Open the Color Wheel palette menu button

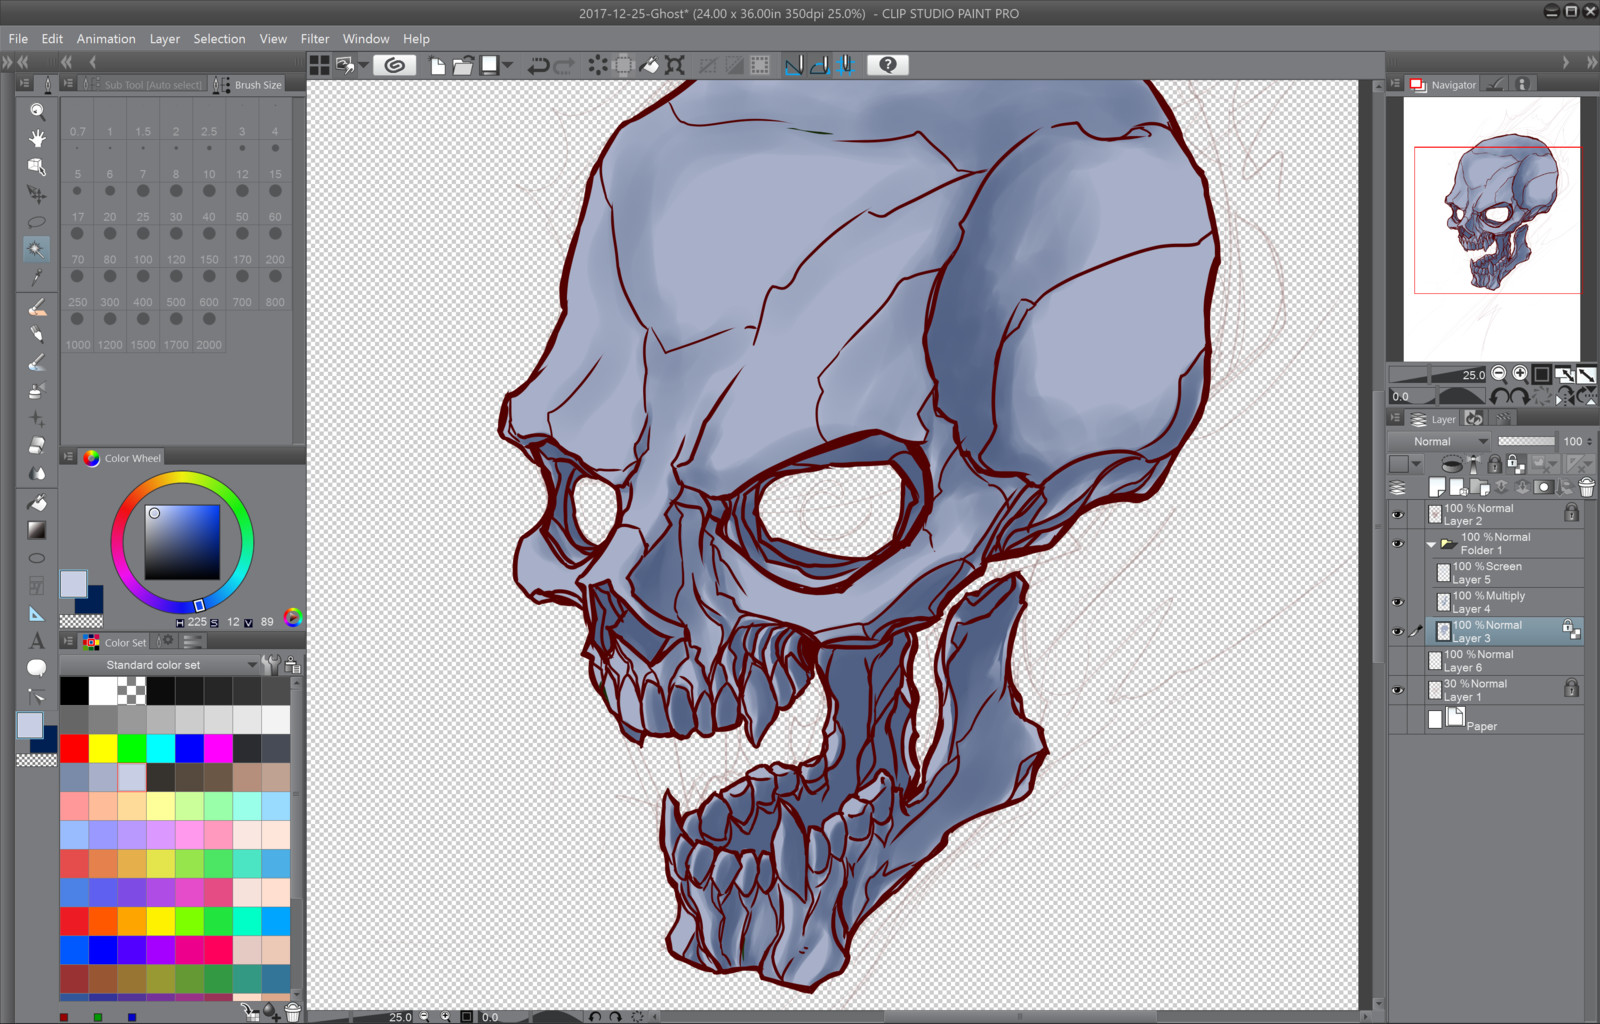click(68, 457)
